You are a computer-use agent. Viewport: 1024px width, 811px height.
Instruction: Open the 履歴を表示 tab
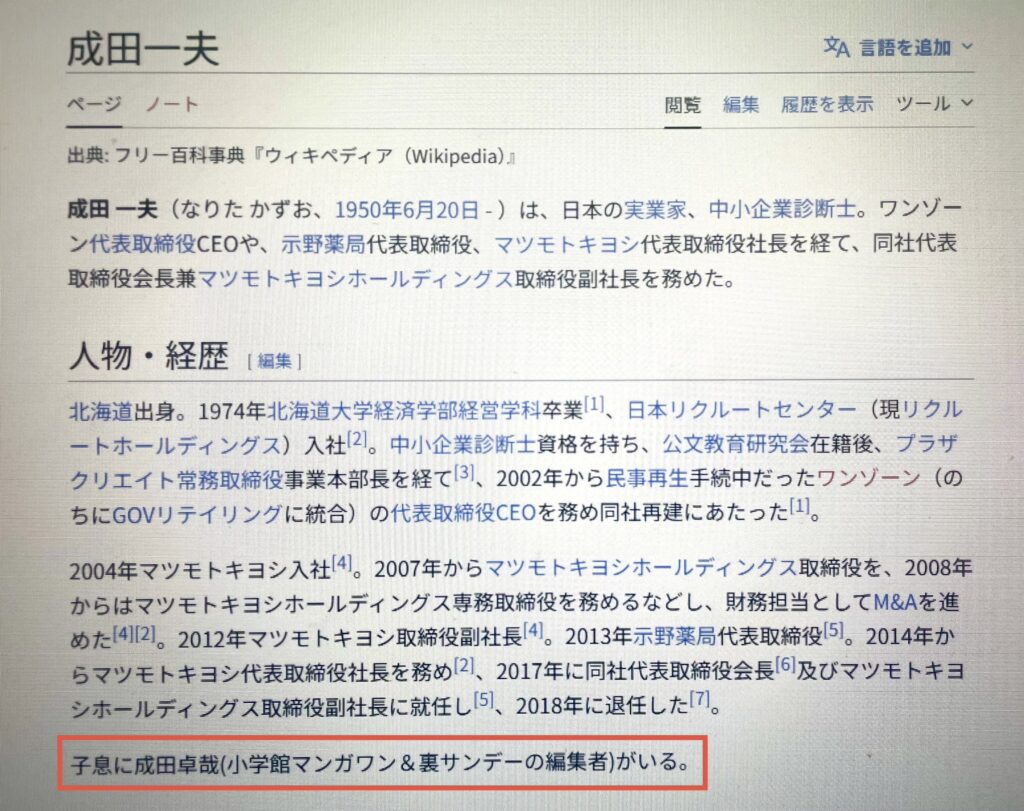tap(827, 104)
